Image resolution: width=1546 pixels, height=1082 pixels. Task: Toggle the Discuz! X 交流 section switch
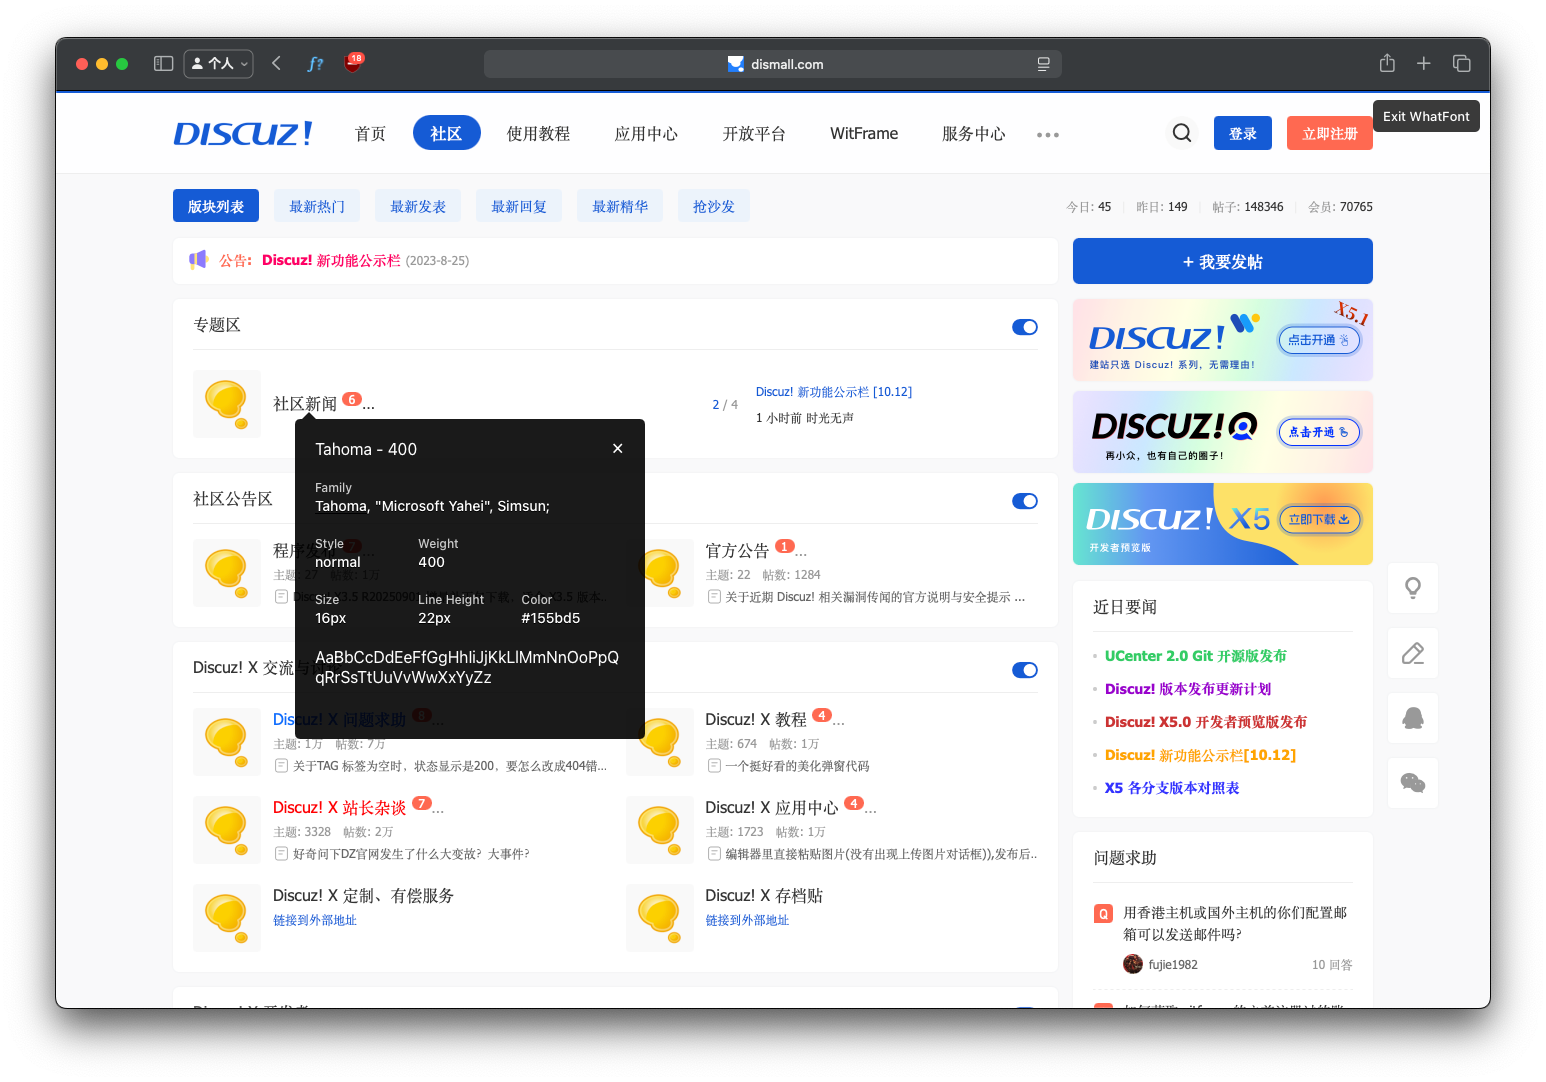click(x=1024, y=670)
